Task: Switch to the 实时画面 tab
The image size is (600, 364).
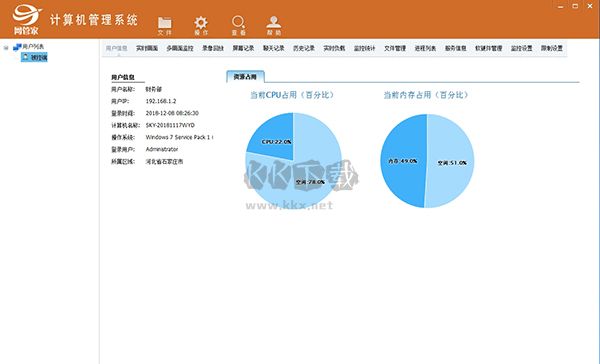Action: coord(147,48)
